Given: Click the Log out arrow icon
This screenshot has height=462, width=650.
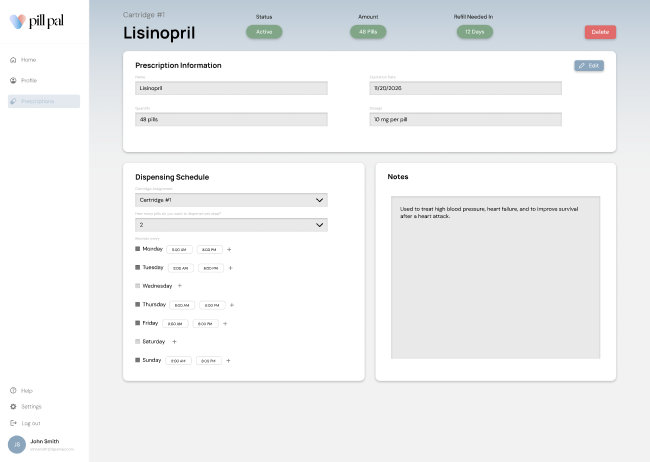Looking at the screenshot, I should (x=13, y=423).
